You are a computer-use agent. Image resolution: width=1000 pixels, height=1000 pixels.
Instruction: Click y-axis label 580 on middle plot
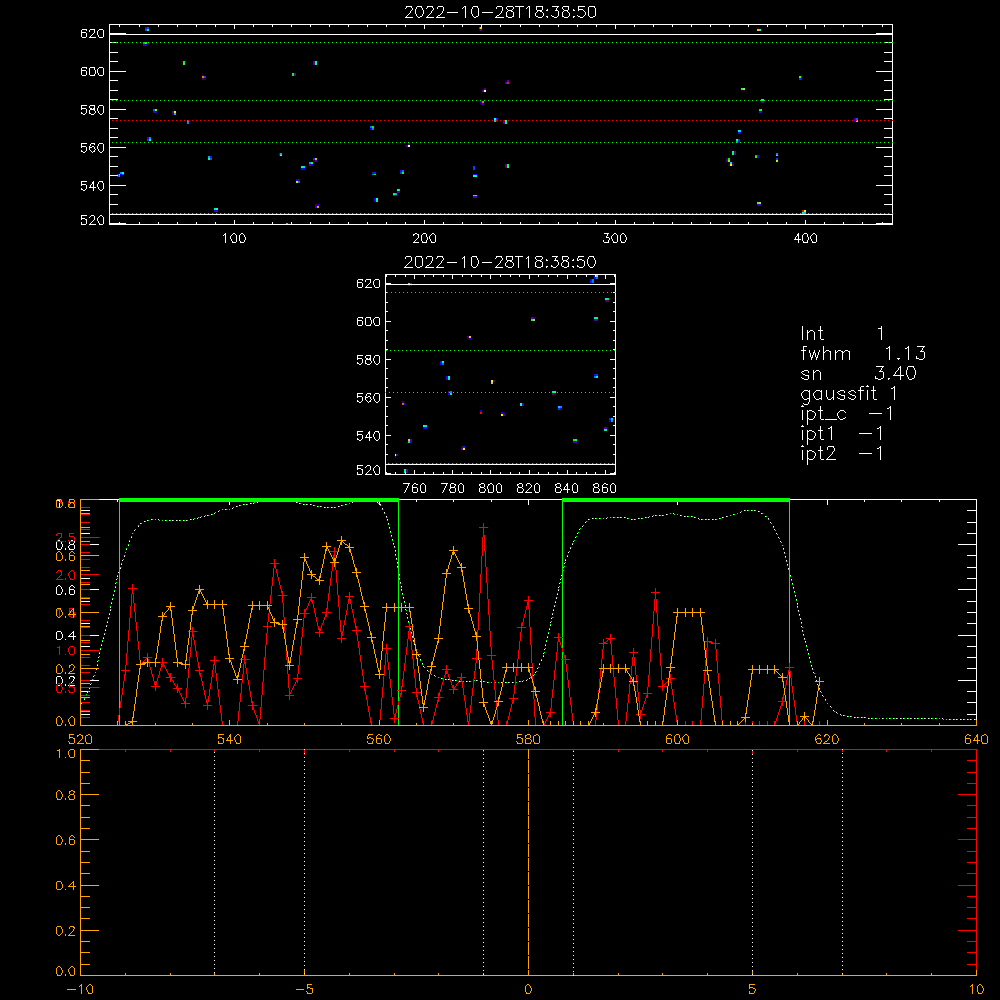click(369, 360)
